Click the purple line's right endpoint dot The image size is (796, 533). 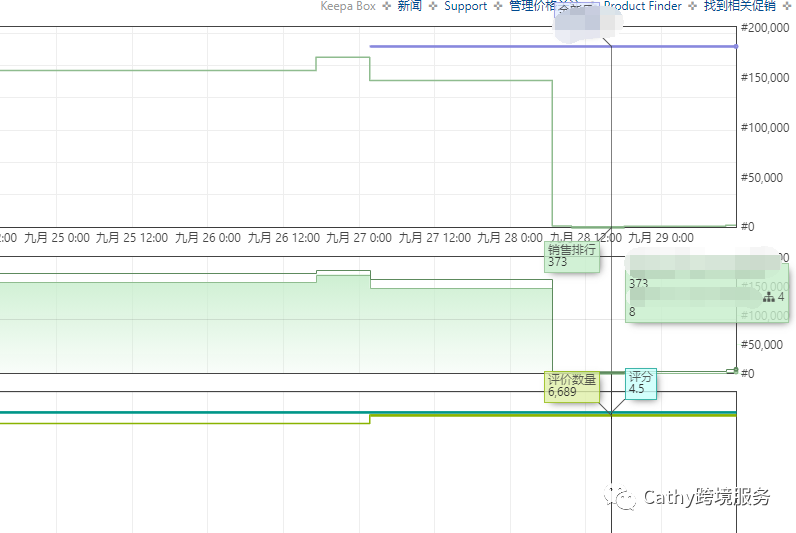click(x=736, y=46)
